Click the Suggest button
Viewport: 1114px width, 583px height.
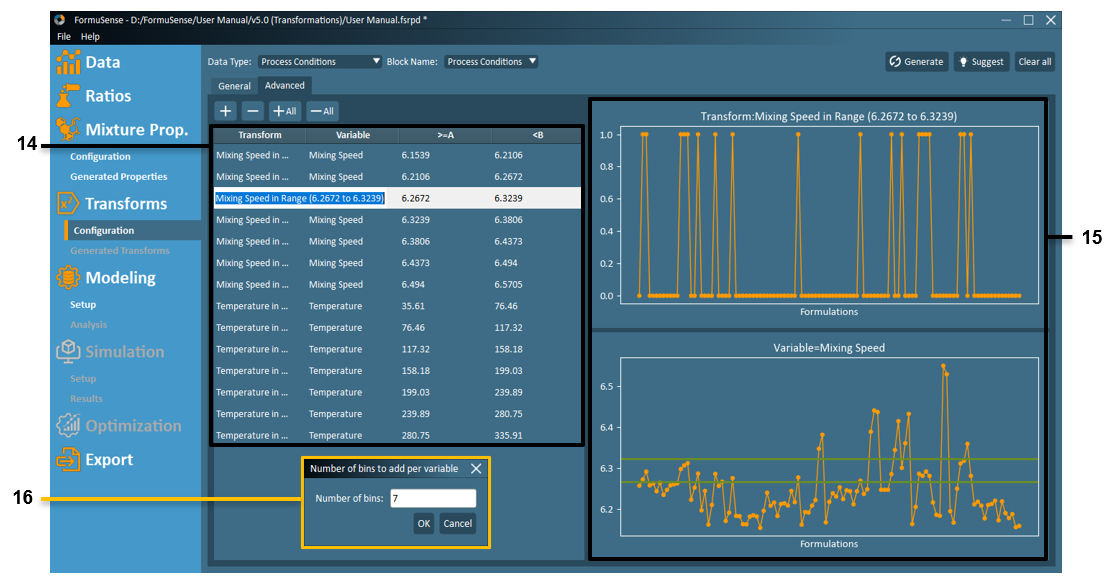pyautogui.click(x=980, y=61)
